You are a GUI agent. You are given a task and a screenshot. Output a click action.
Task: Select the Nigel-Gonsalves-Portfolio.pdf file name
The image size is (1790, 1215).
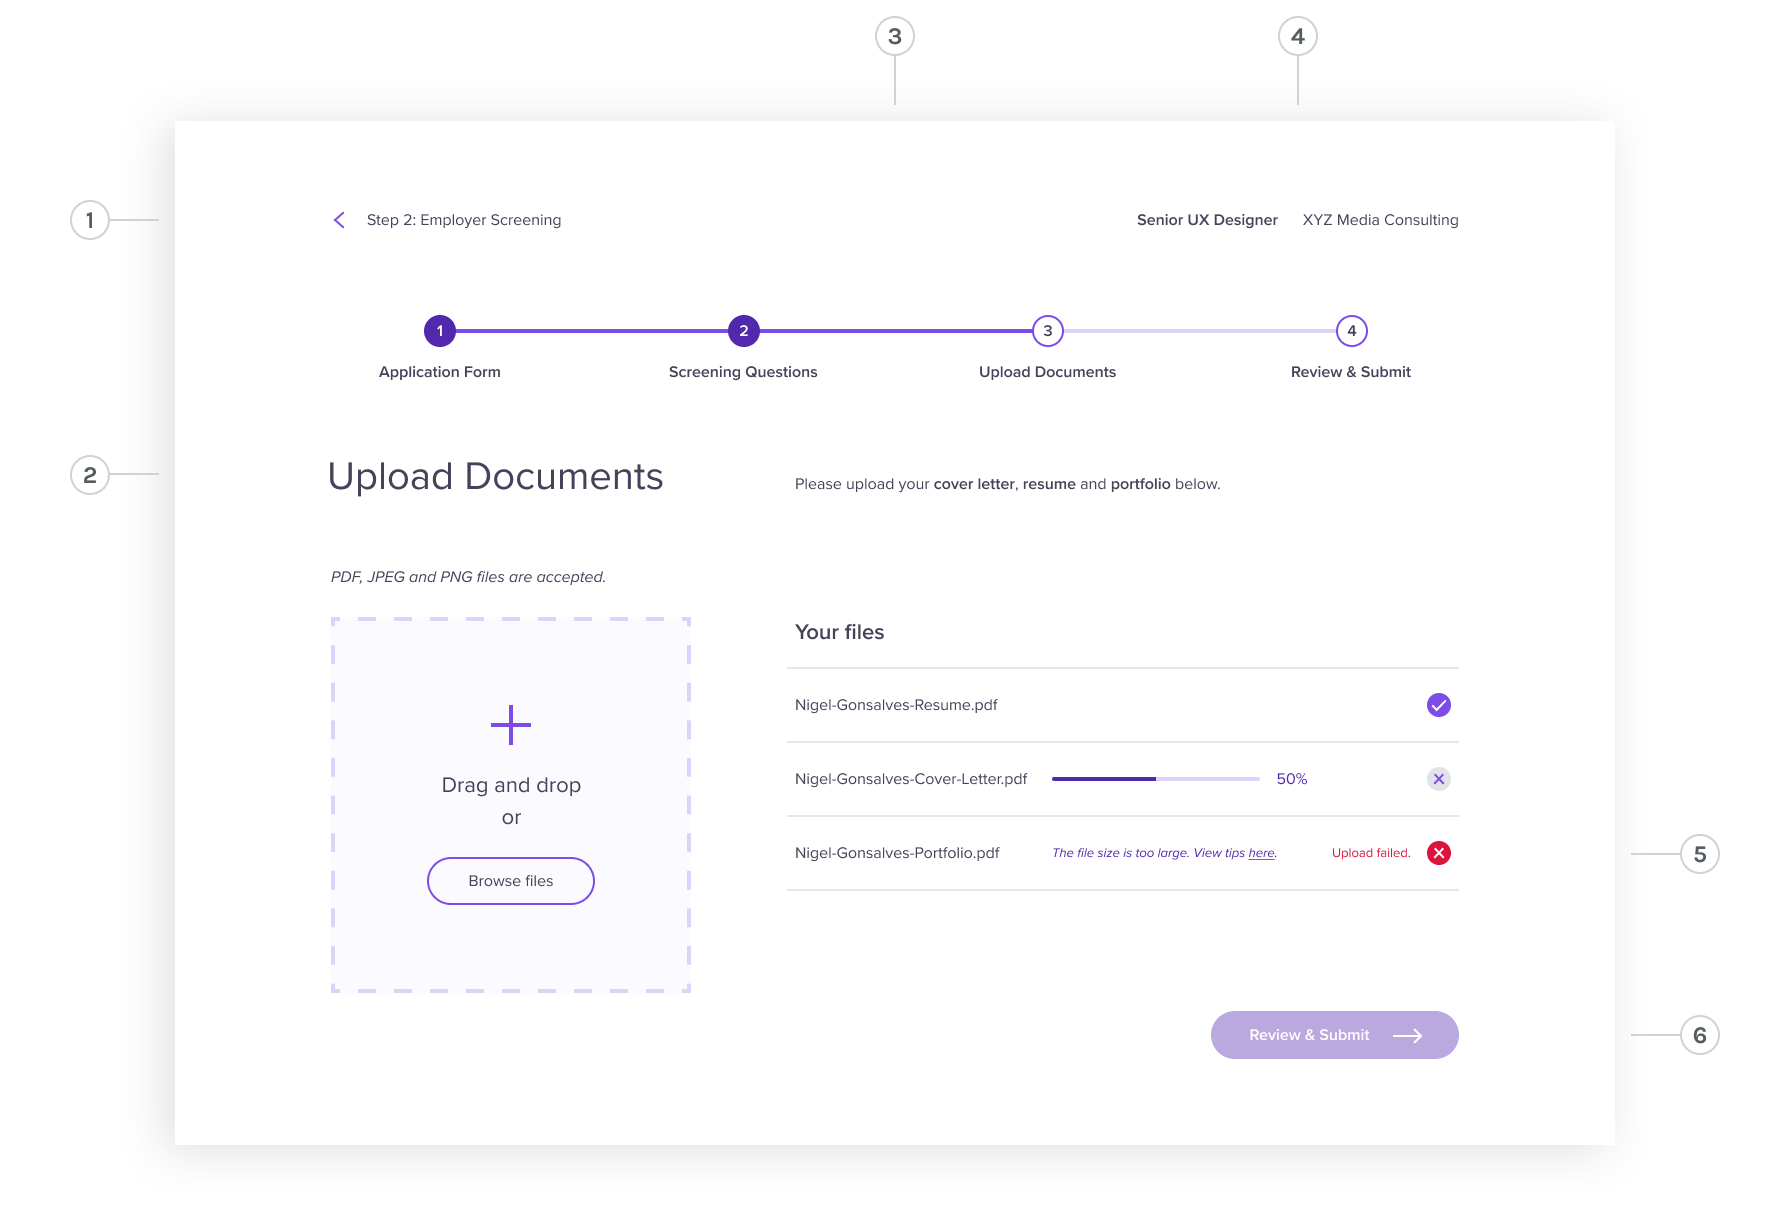point(897,853)
